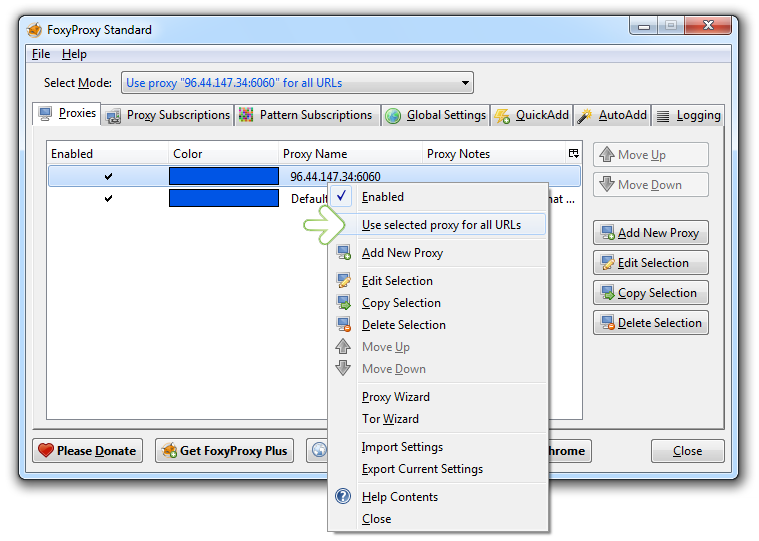Click blue color swatch for Default row
Screen dimensions: 759x541
click(224, 198)
